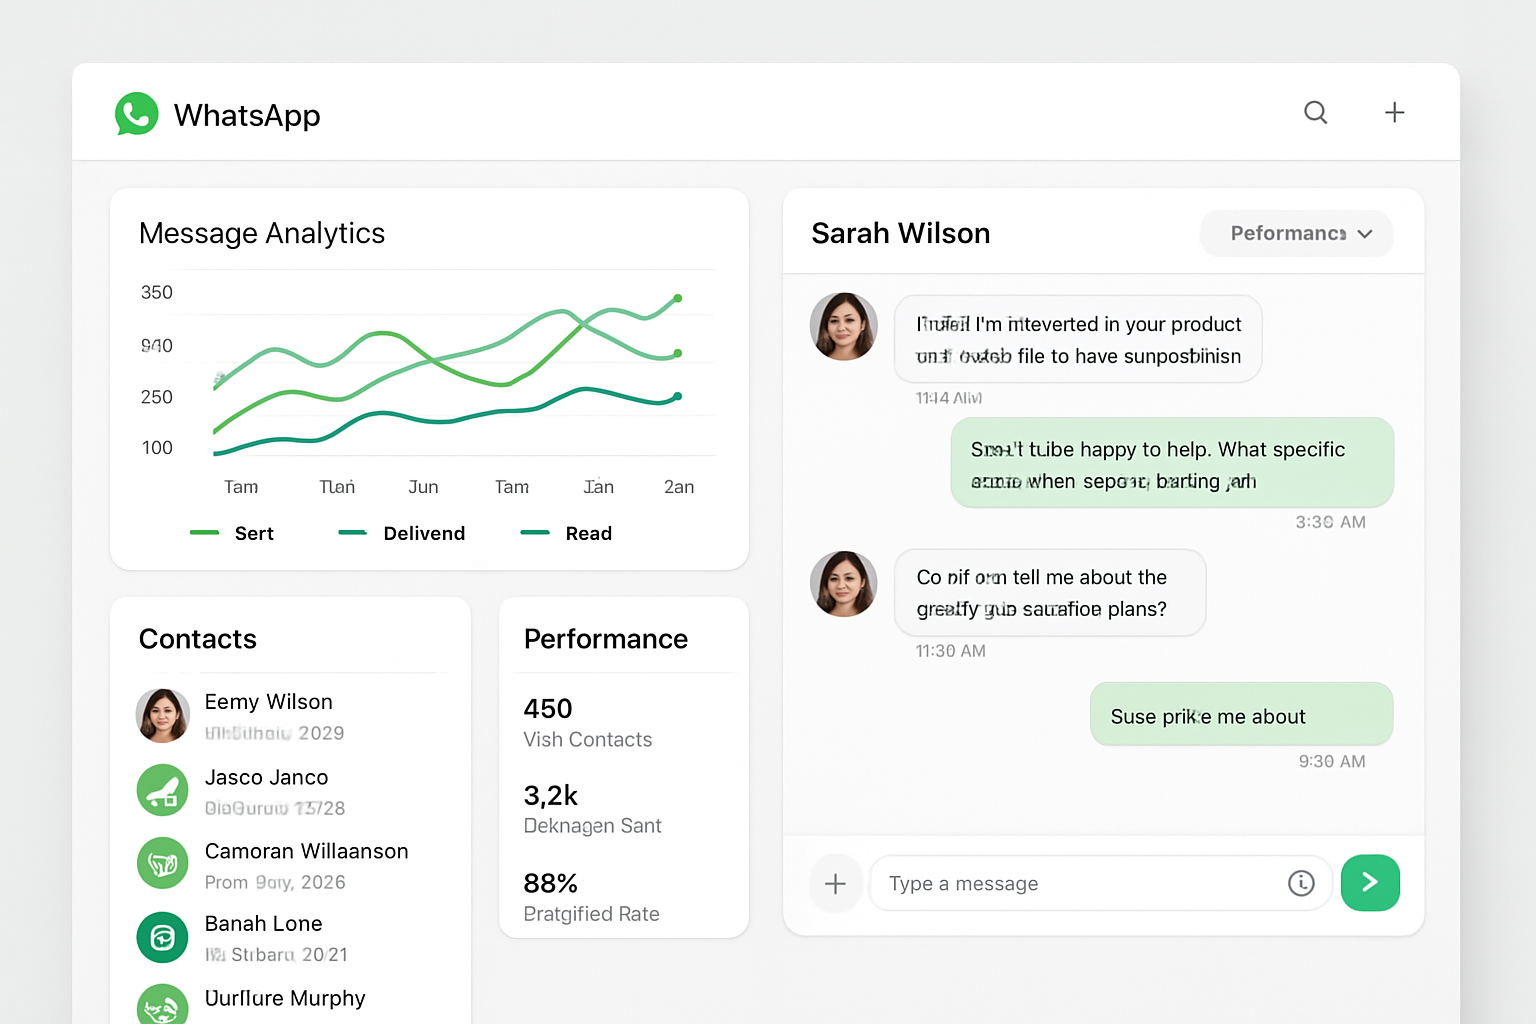Select contact name Eemy Wilson
The height and width of the screenshot is (1024, 1536).
coord(269,702)
